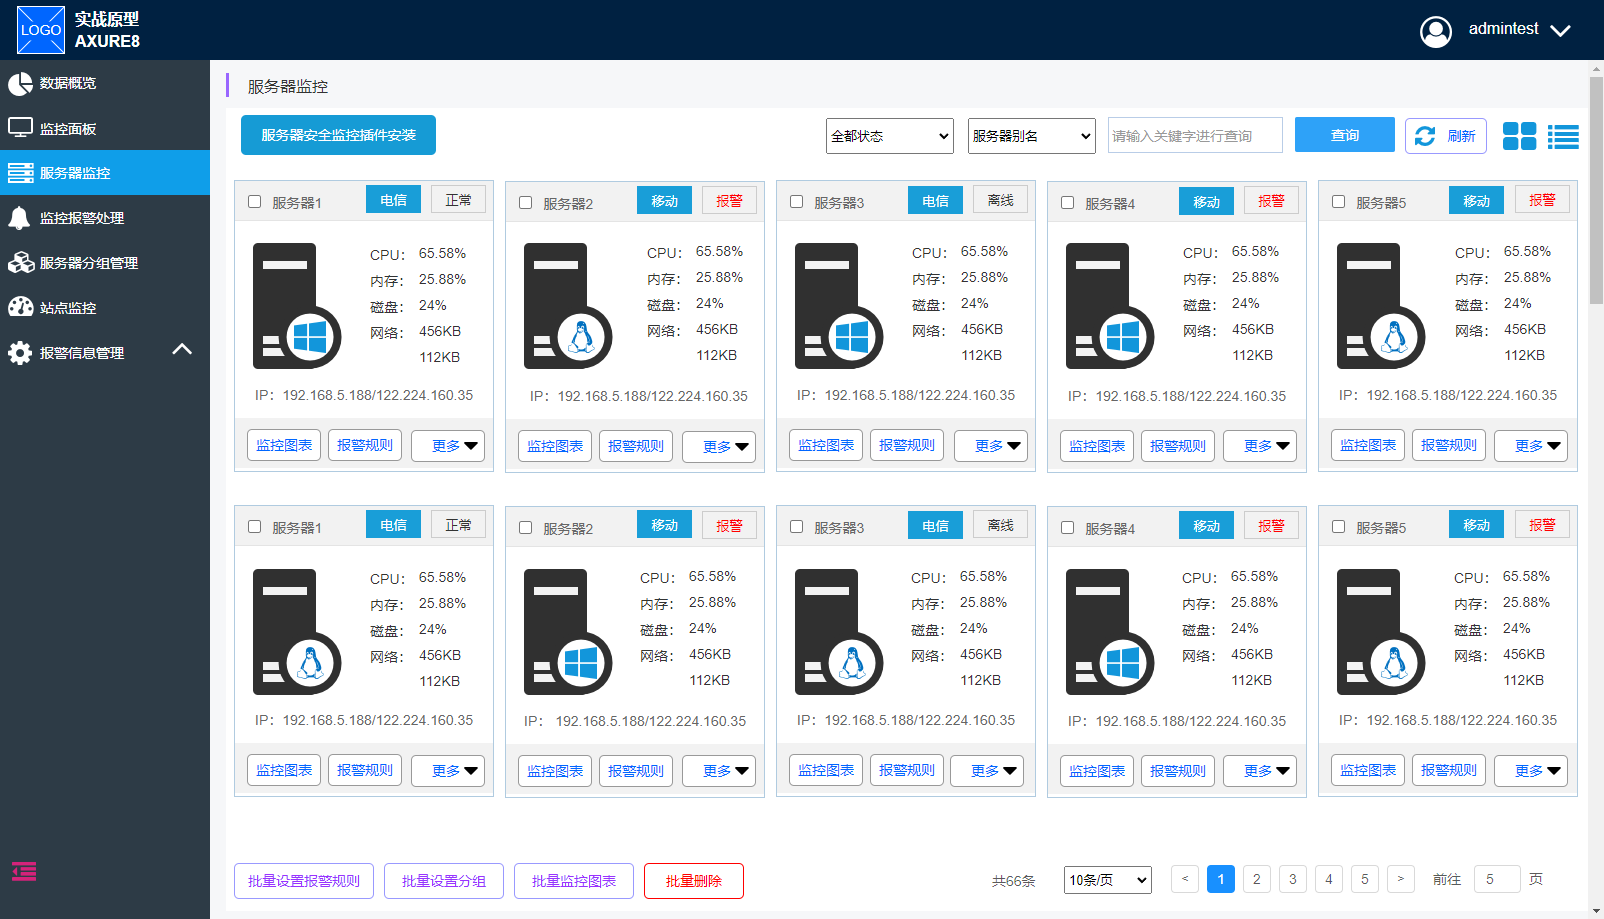Open the admintest account chevron menu
Viewport: 1604px width, 919px height.
tap(1560, 31)
